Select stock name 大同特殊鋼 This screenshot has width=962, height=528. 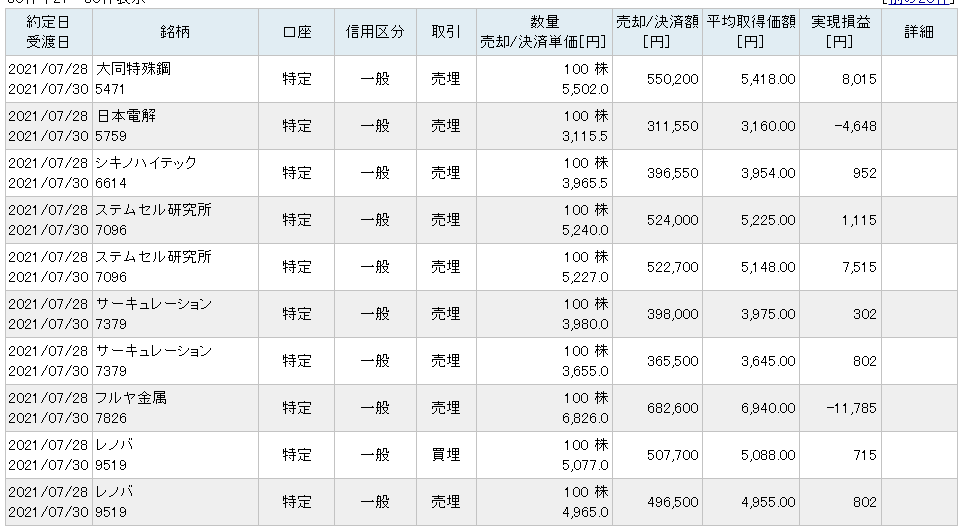(133, 69)
